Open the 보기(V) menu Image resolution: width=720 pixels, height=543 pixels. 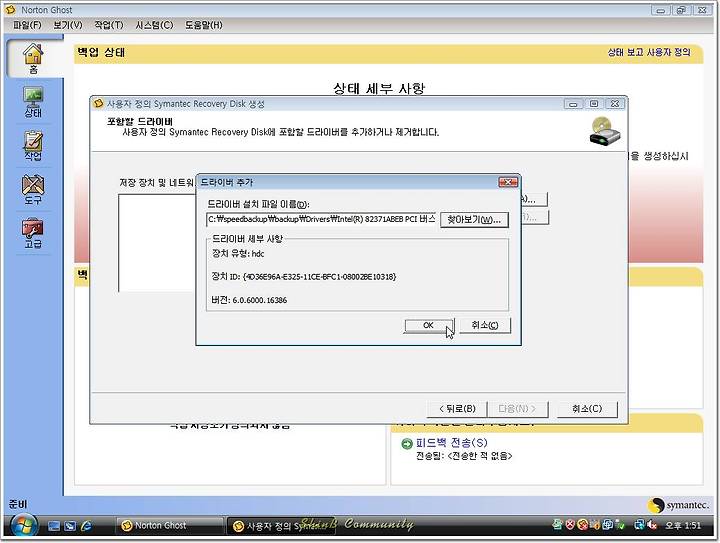[x=68, y=25]
